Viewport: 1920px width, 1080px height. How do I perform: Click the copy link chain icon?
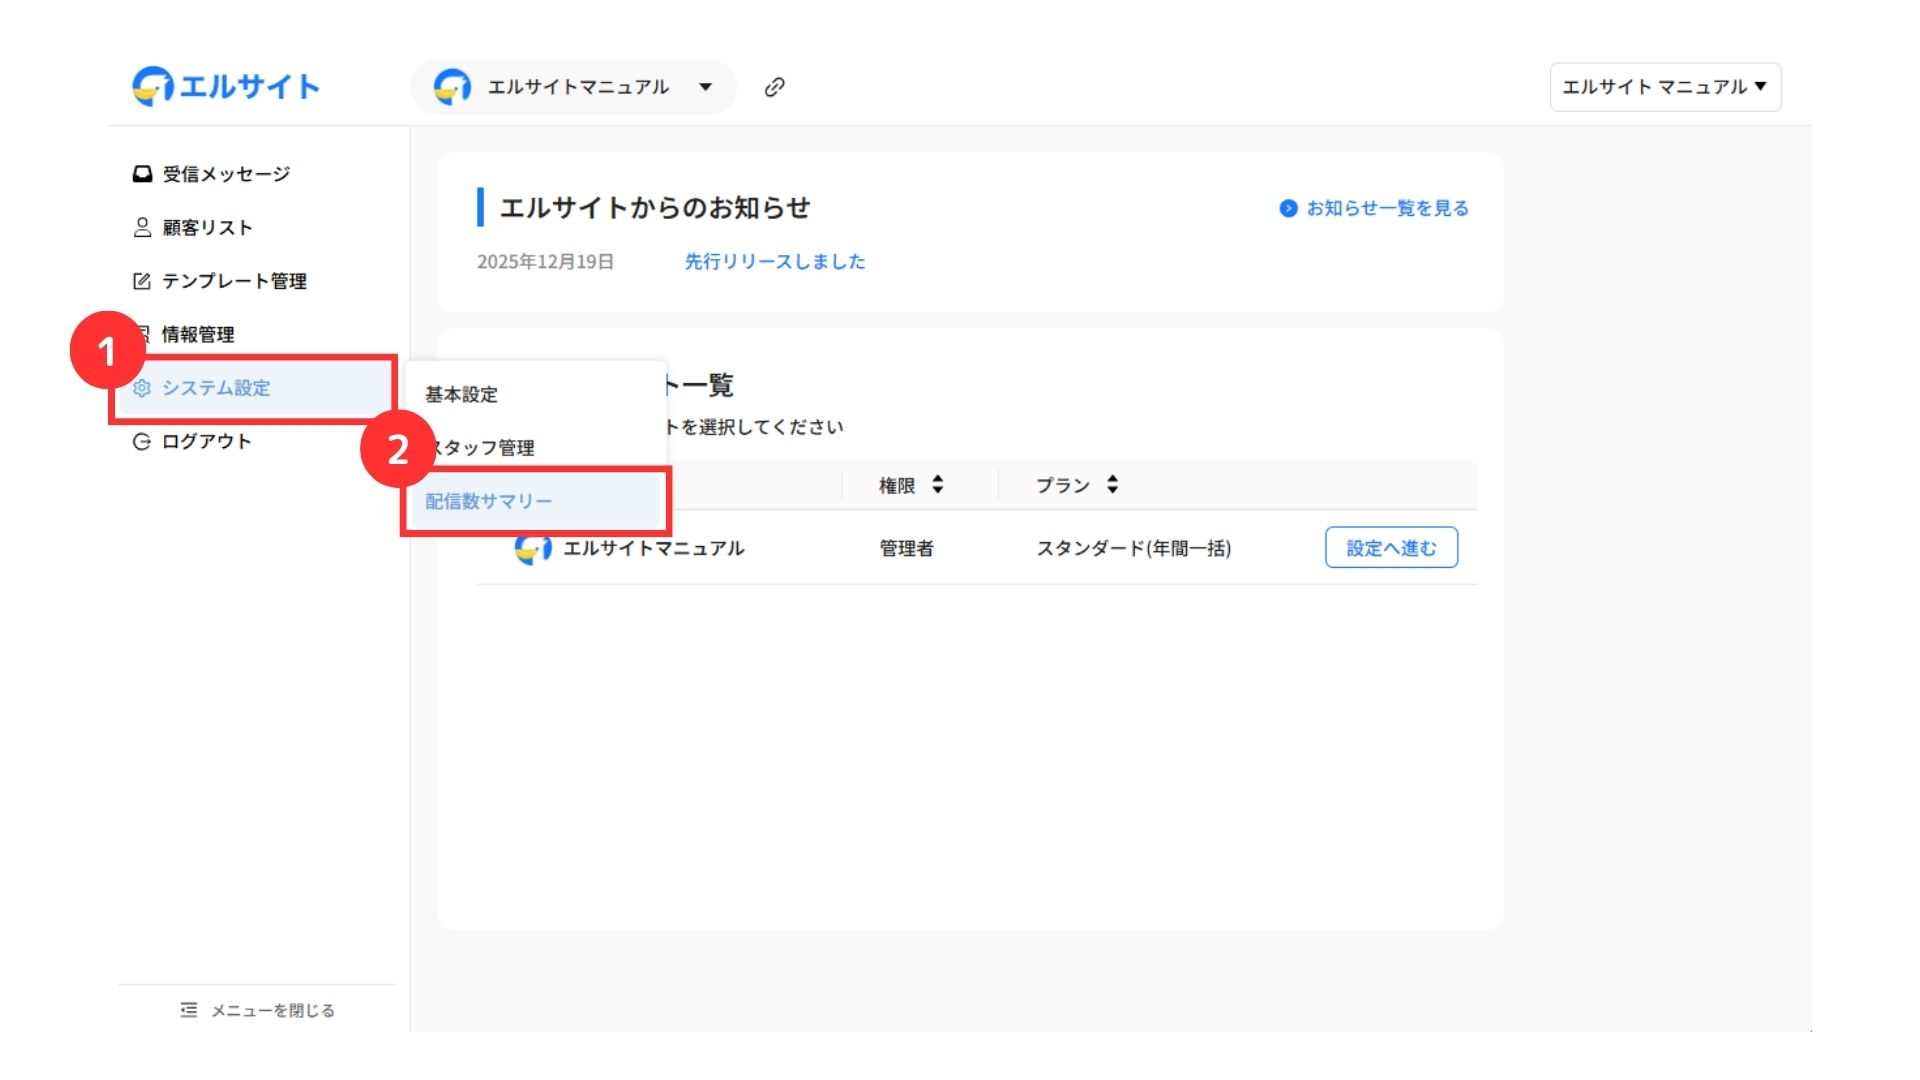point(774,87)
